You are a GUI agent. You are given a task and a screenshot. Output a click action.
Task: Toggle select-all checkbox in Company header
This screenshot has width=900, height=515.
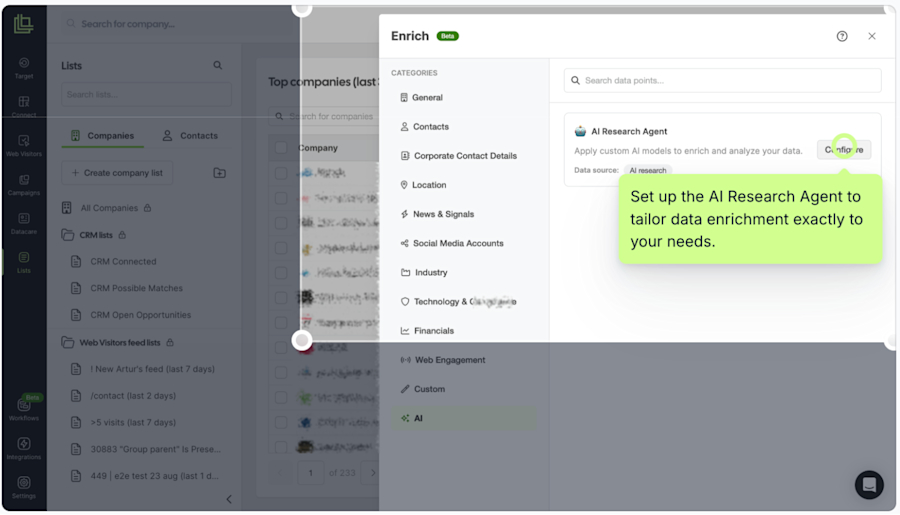(281, 148)
